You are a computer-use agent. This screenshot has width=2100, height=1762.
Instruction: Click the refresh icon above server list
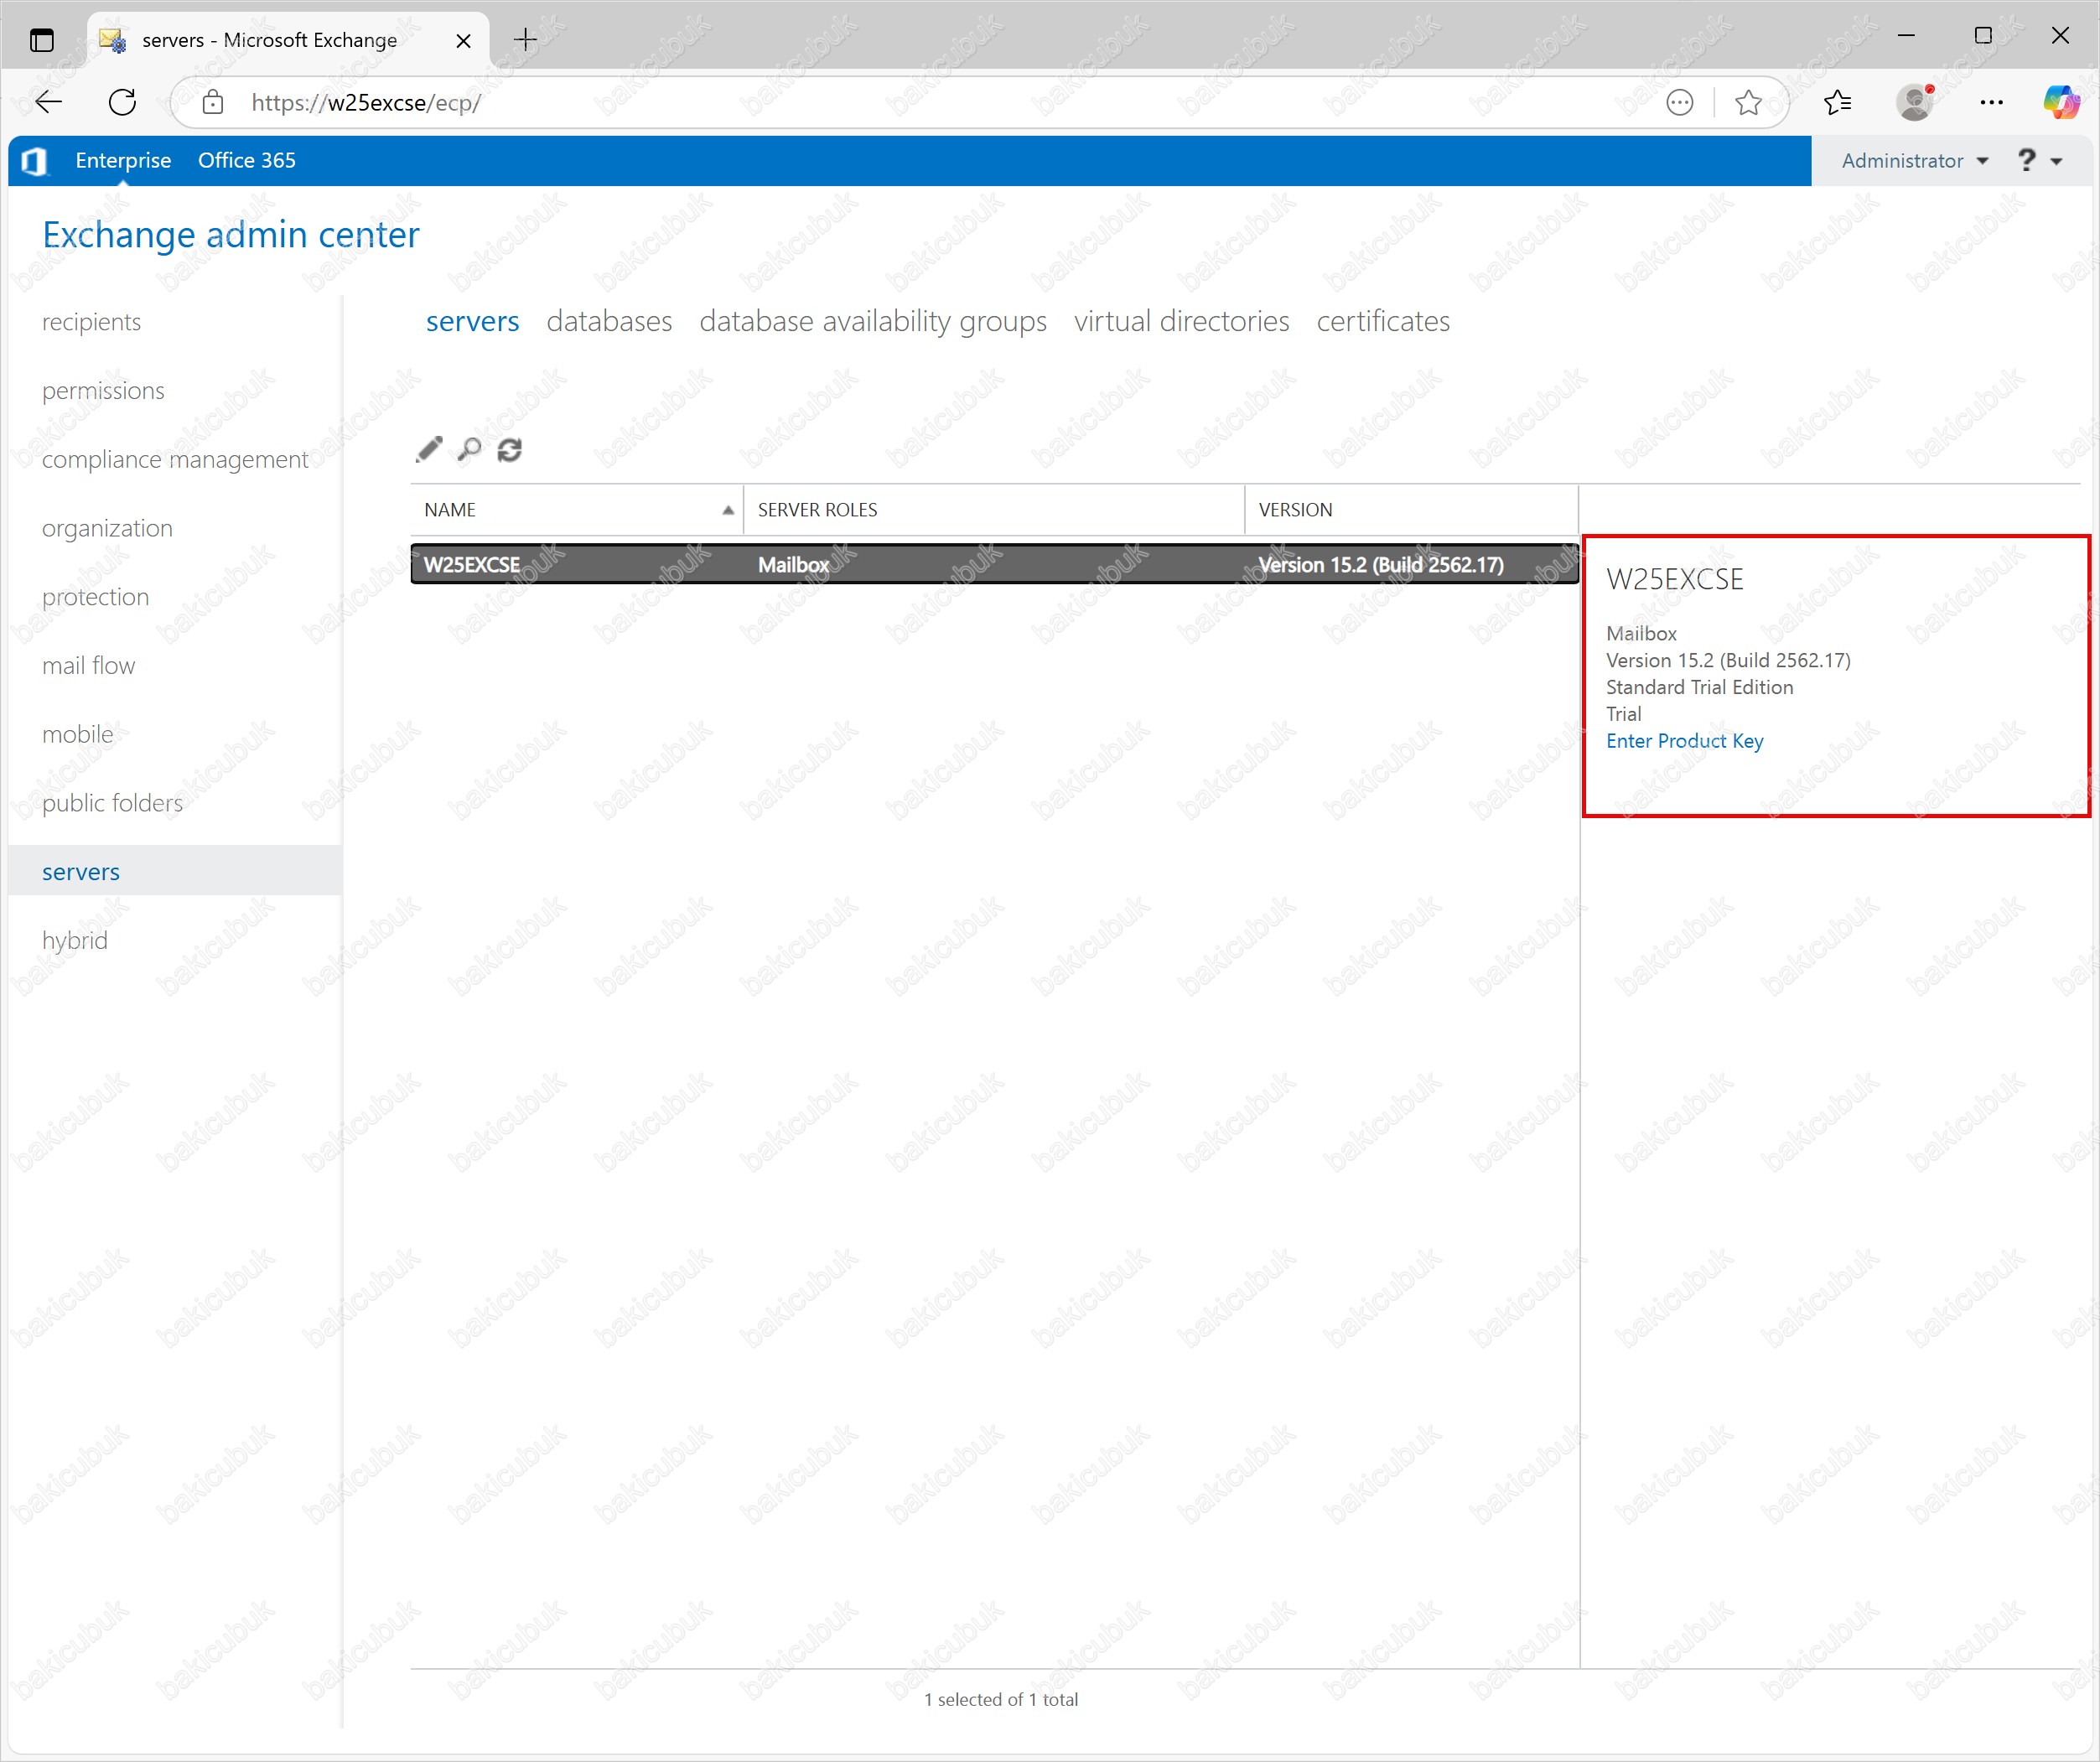510,450
